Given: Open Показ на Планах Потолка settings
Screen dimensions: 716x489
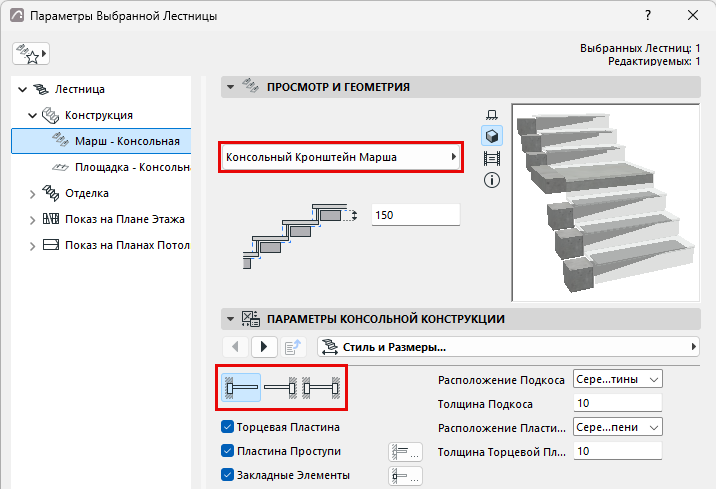Looking at the screenshot, I should pyautogui.click(x=127, y=246).
